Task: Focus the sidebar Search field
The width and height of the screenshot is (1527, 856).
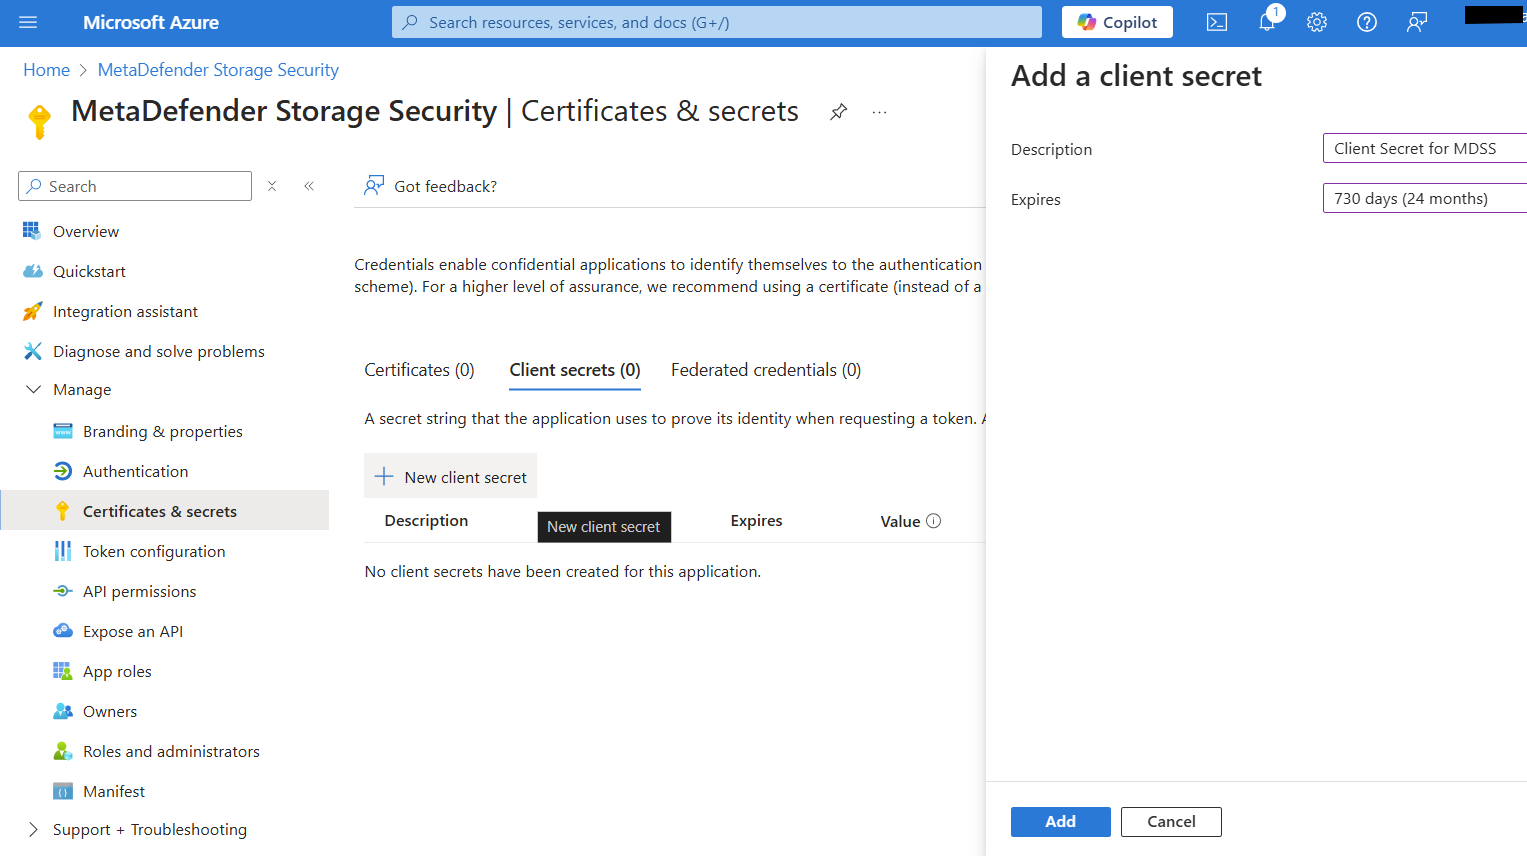Action: 135,186
